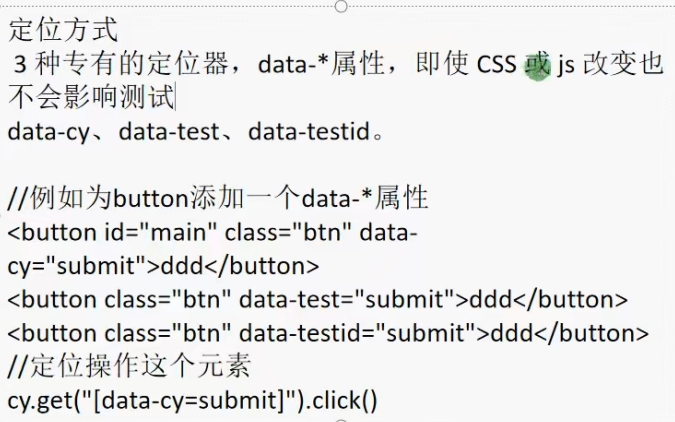Click the word data-testid in the attribute list

click(x=309, y=131)
